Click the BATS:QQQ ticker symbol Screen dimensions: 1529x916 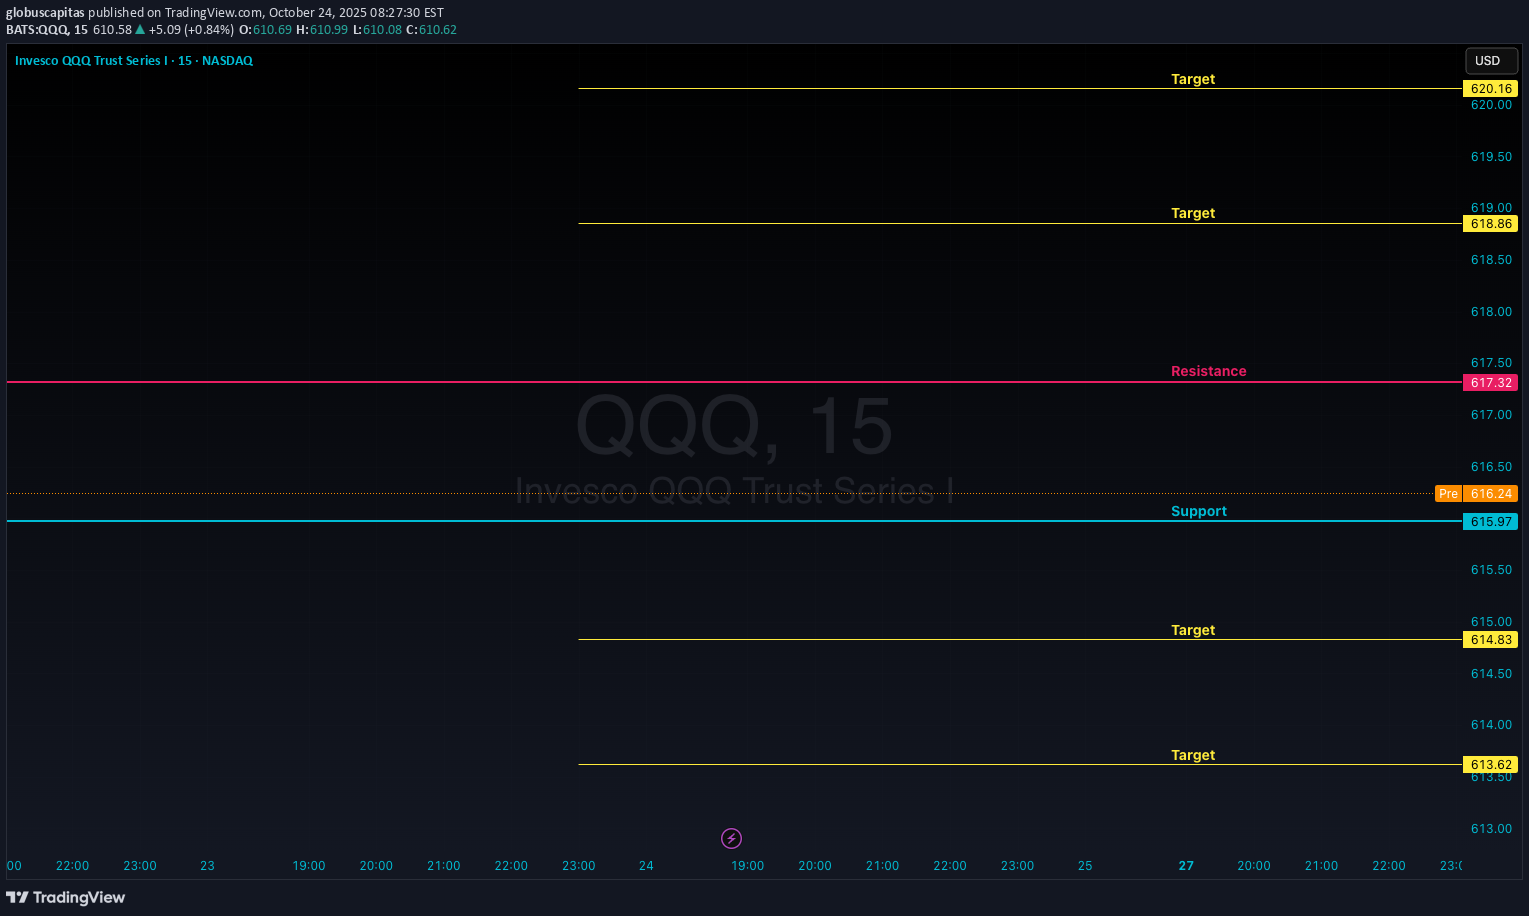(x=36, y=30)
